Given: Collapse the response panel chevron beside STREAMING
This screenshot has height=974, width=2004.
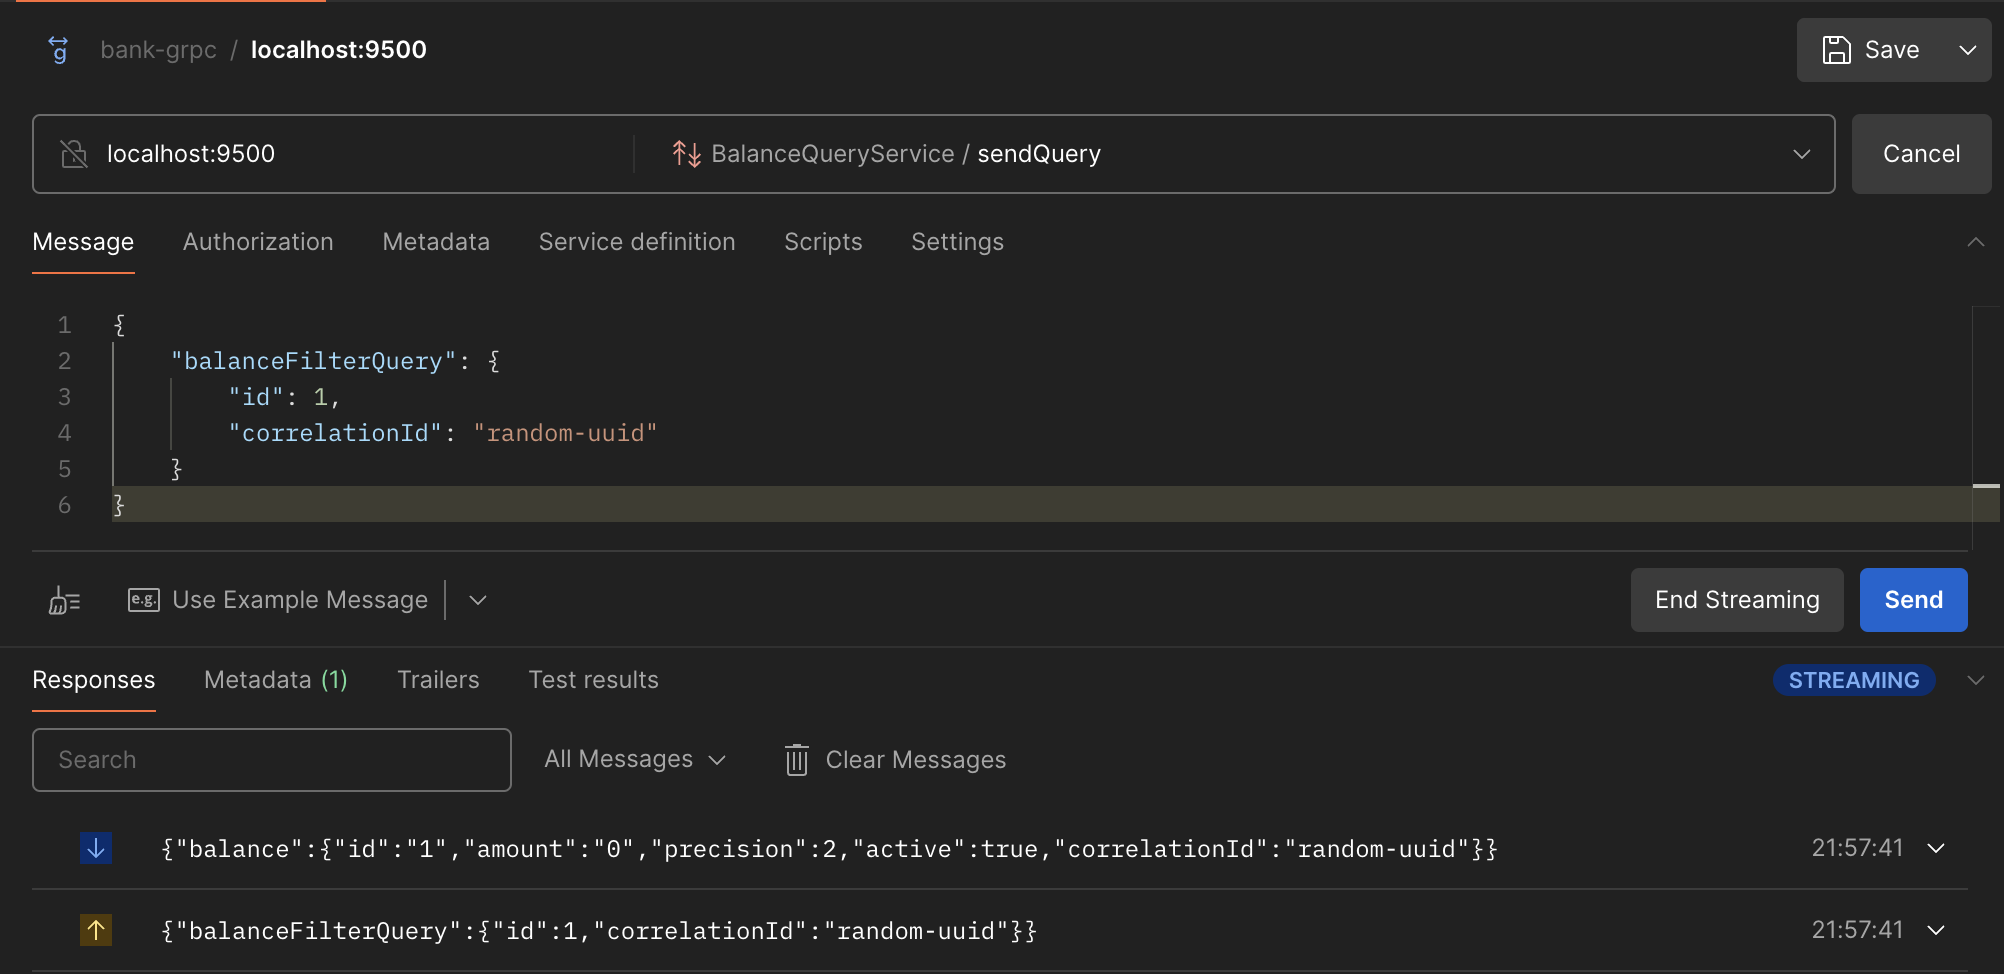Looking at the screenshot, I should pos(1975,680).
